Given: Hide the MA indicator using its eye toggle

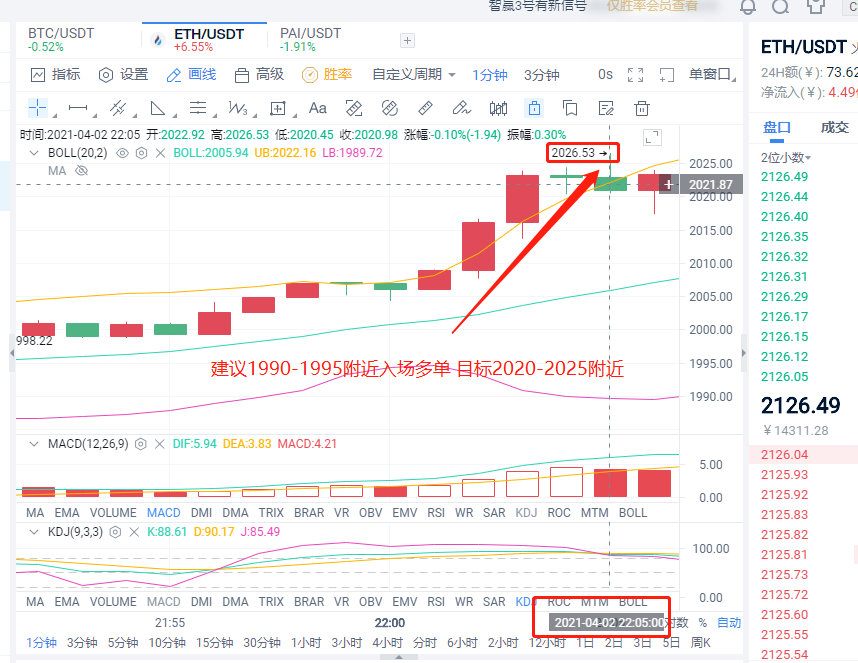Looking at the screenshot, I should point(82,171).
